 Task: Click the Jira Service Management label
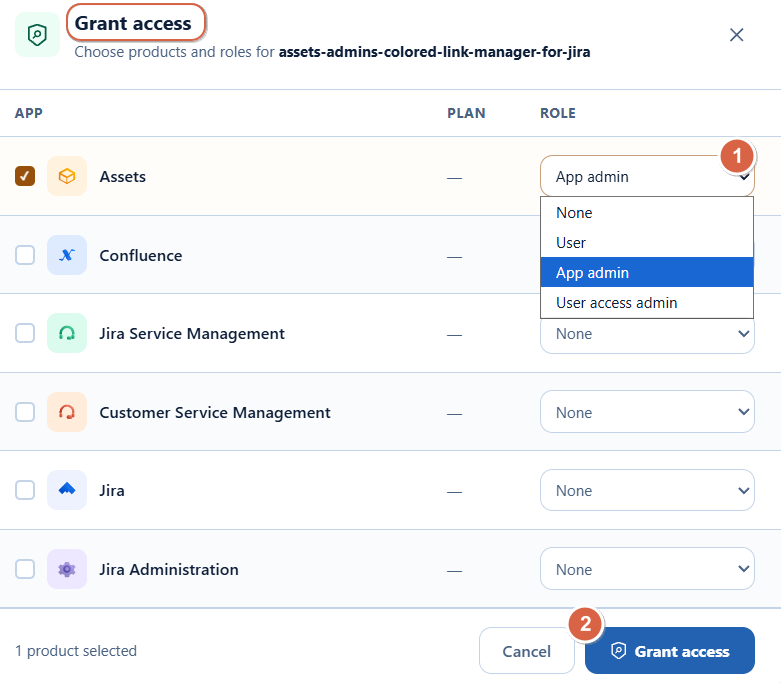(x=192, y=334)
